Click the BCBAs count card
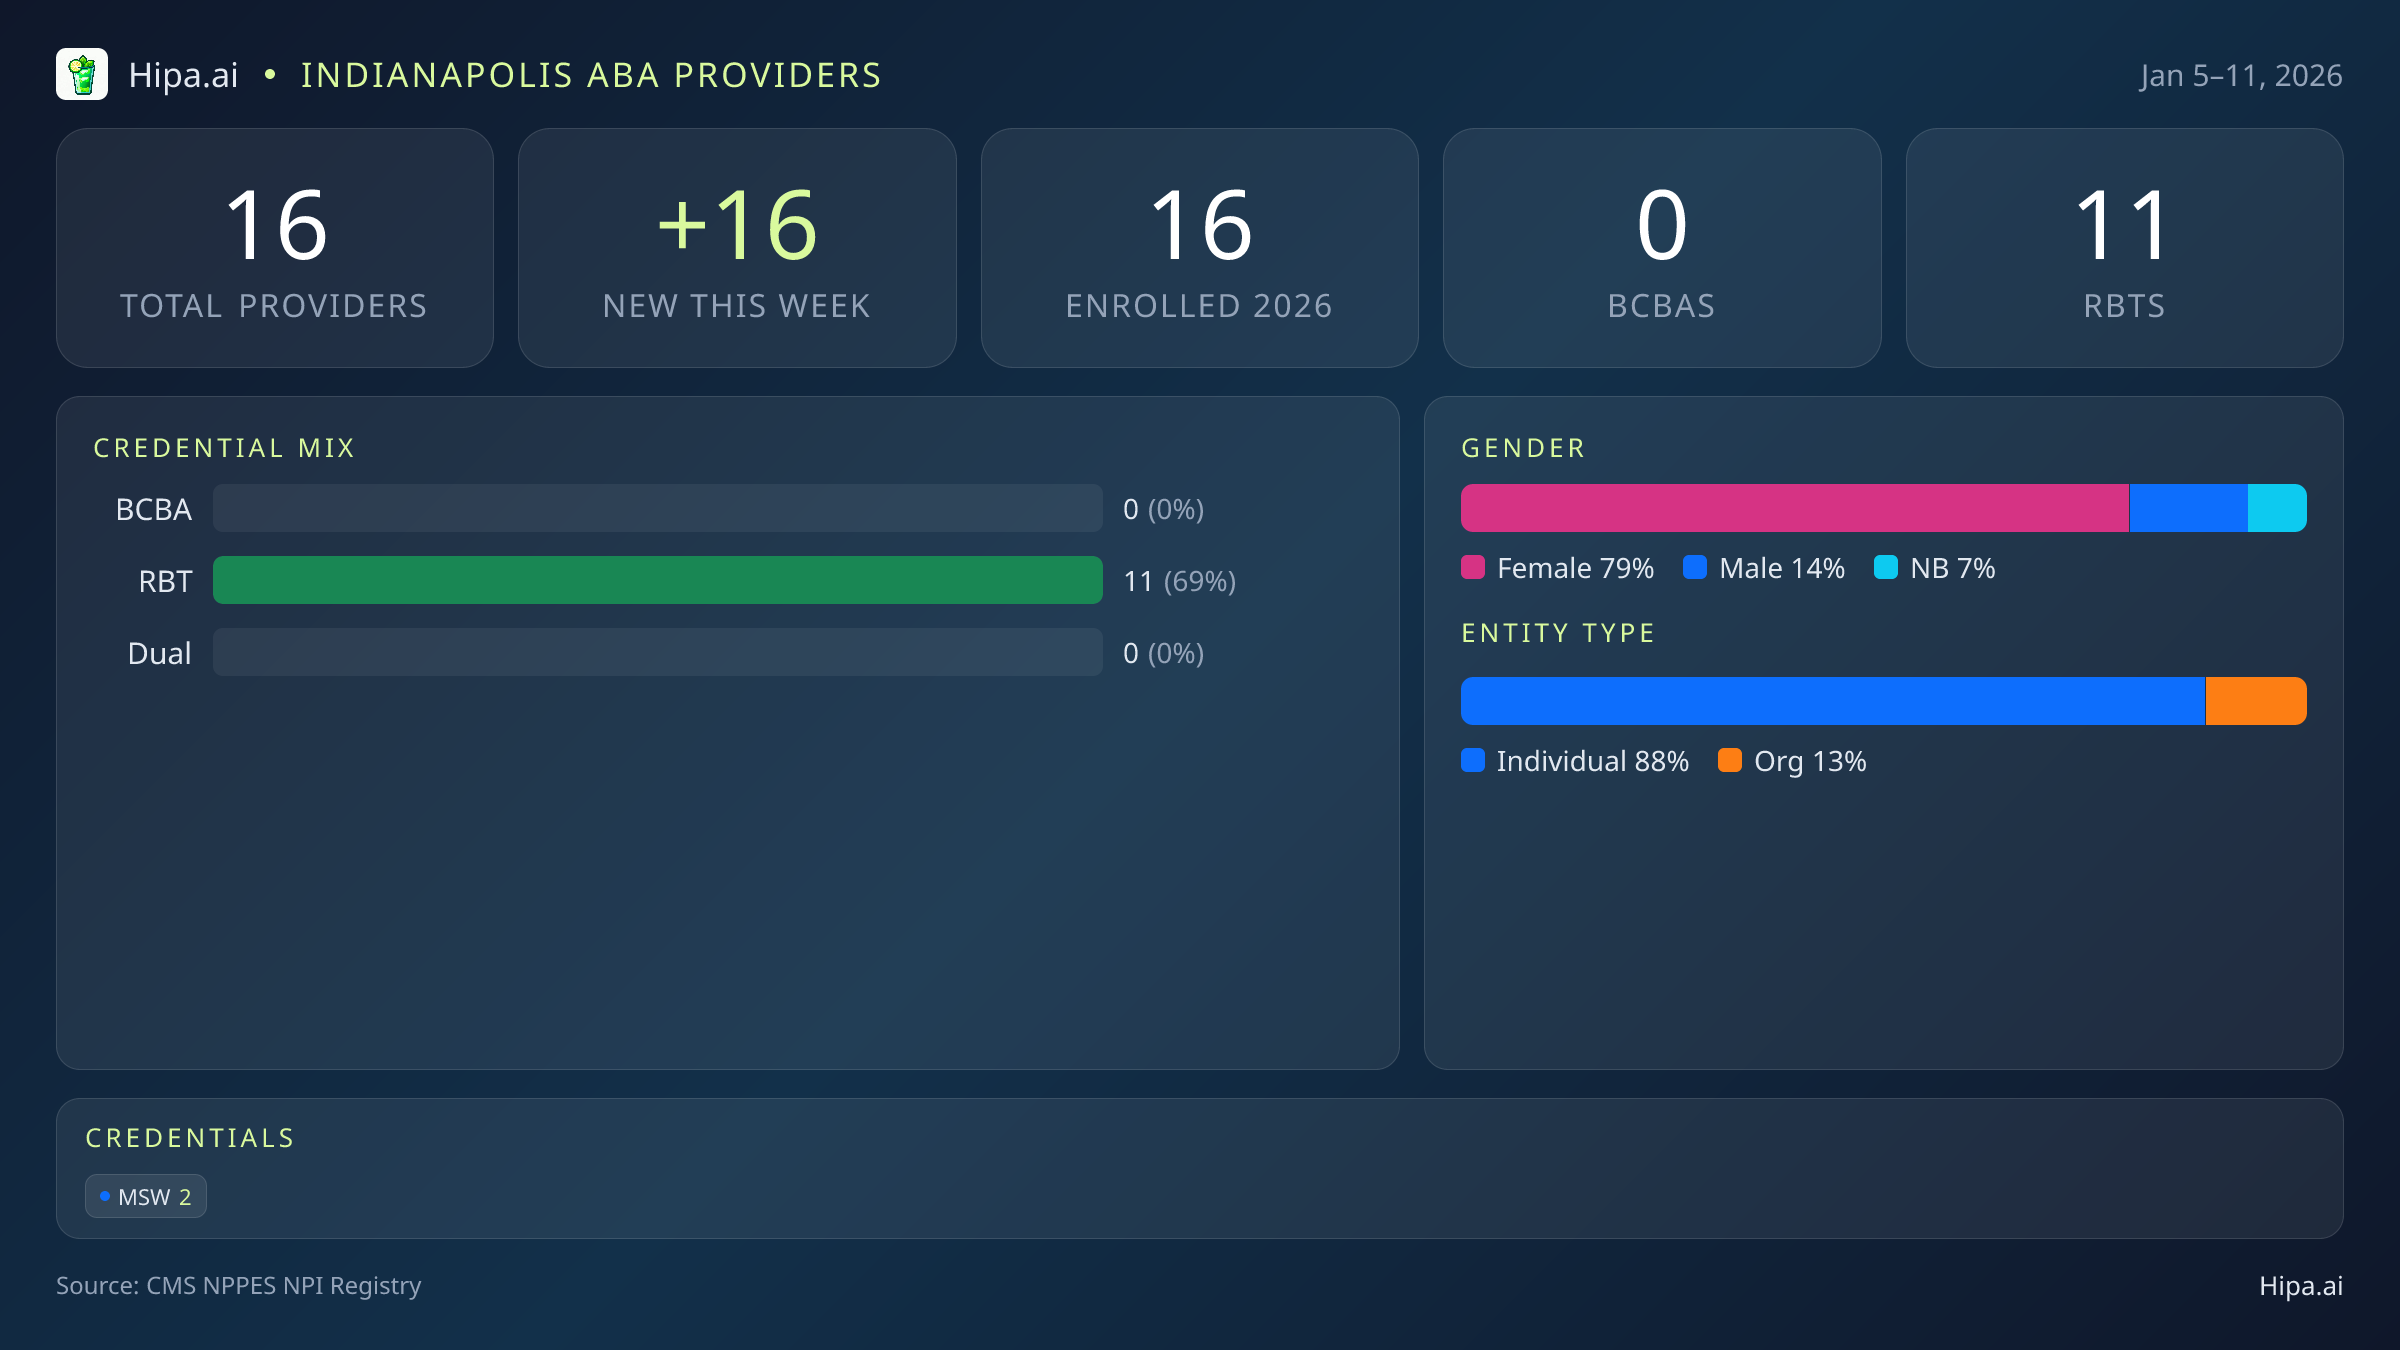 click(x=1662, y=247)
